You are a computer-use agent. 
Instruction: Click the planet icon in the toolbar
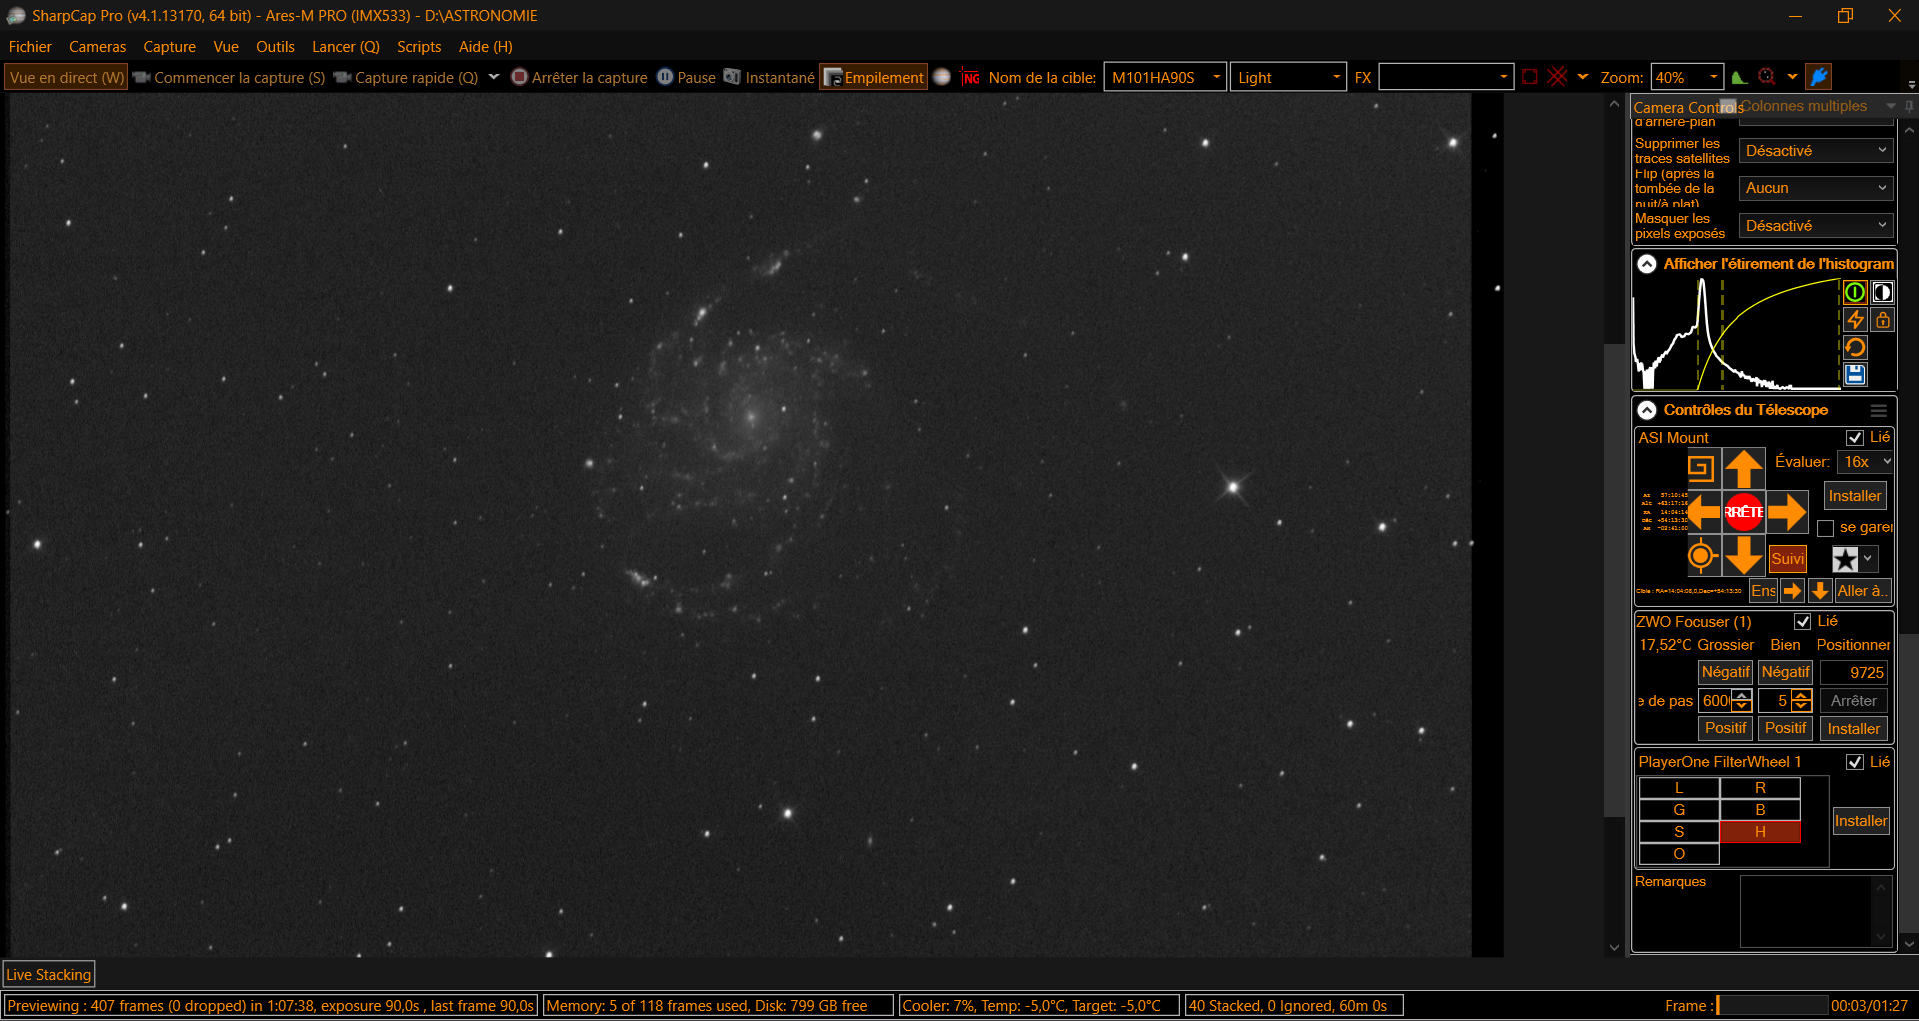pyautogui.click(x=942, y=77)
